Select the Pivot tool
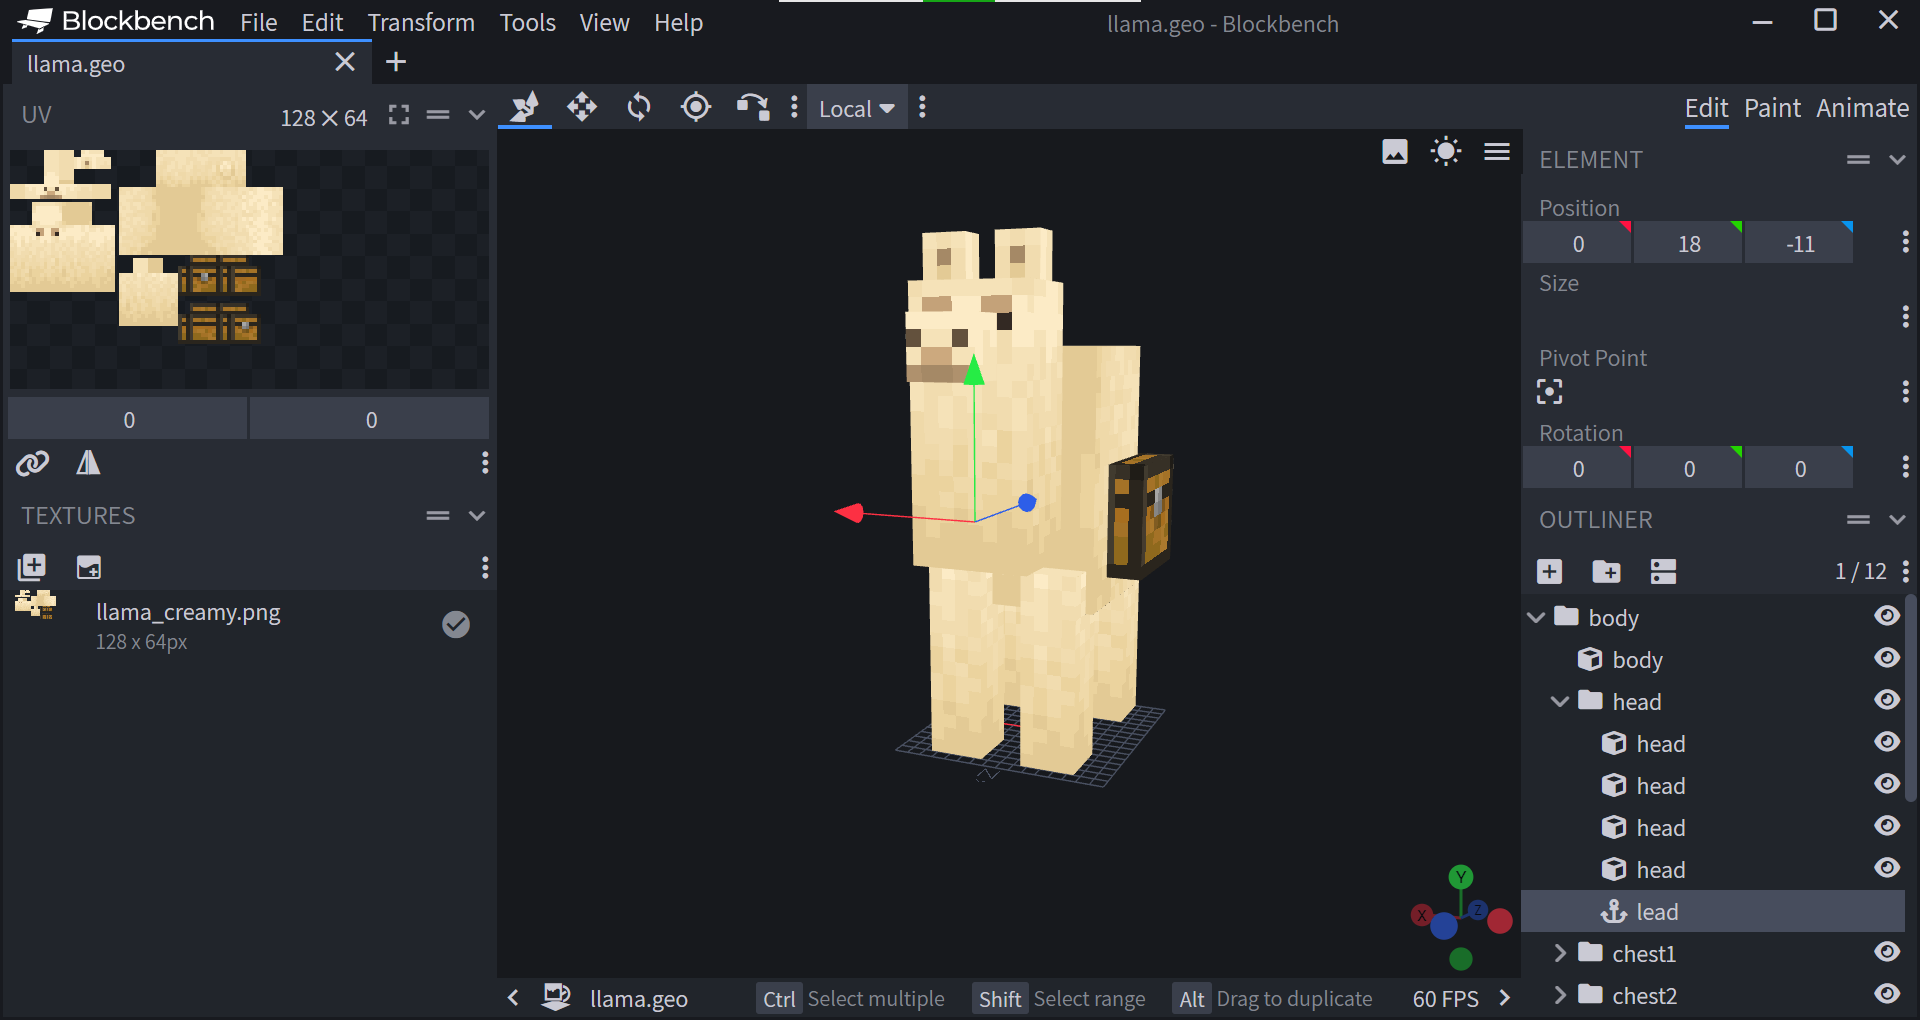 pos(696,107)
